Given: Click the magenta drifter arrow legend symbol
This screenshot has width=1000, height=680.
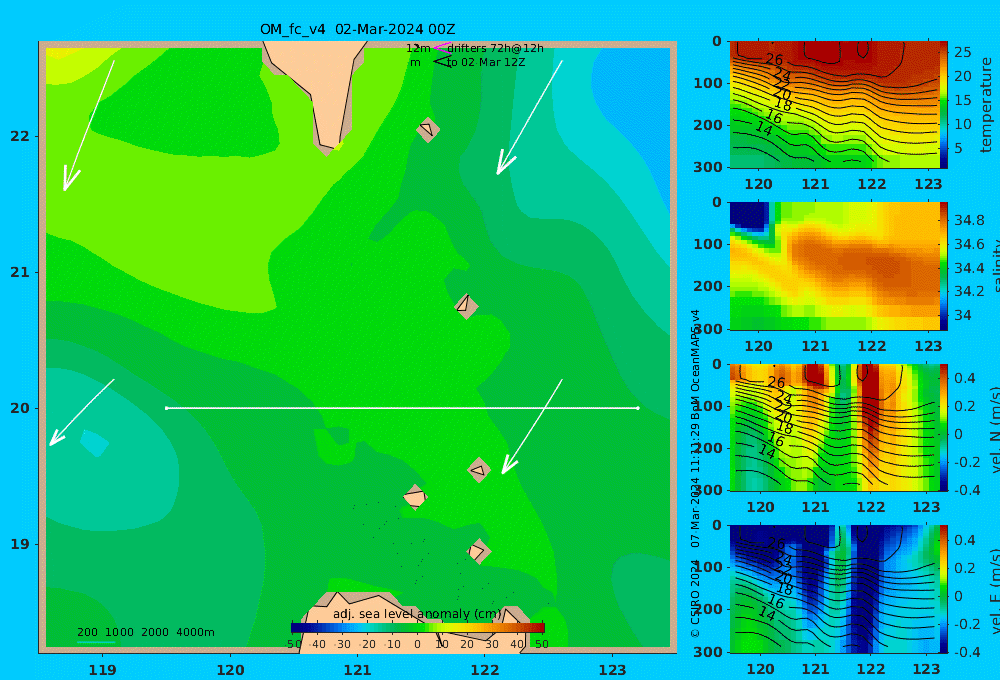Looking at the screenshot, I should tap(442, 47).
